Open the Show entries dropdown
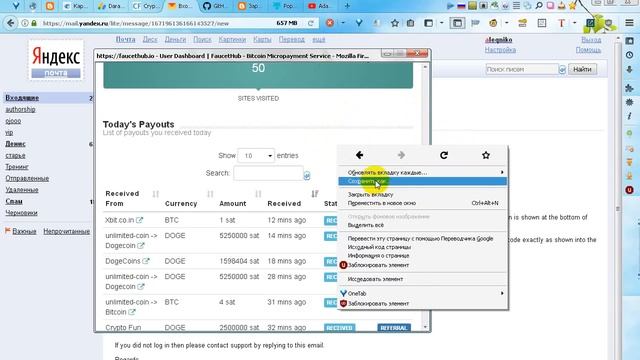The image size is (640, 360). click(256, 156)
